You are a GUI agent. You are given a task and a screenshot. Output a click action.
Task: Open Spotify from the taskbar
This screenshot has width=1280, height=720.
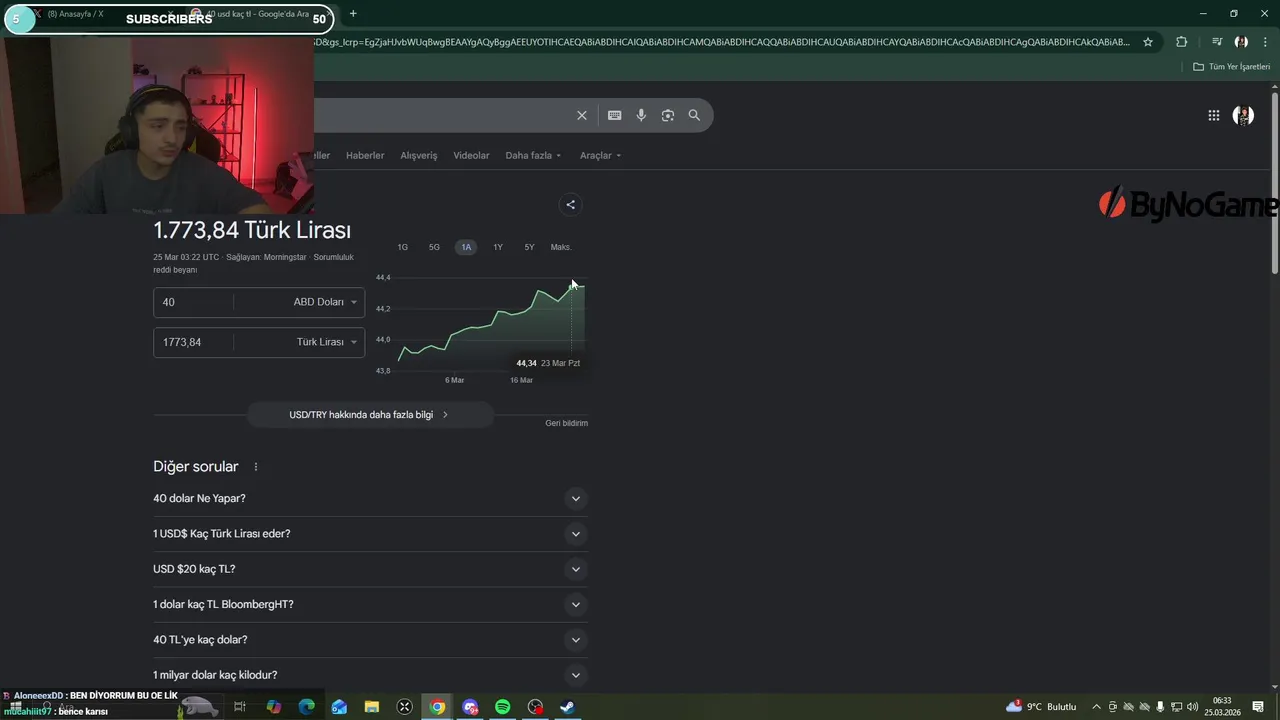point(502,707)
